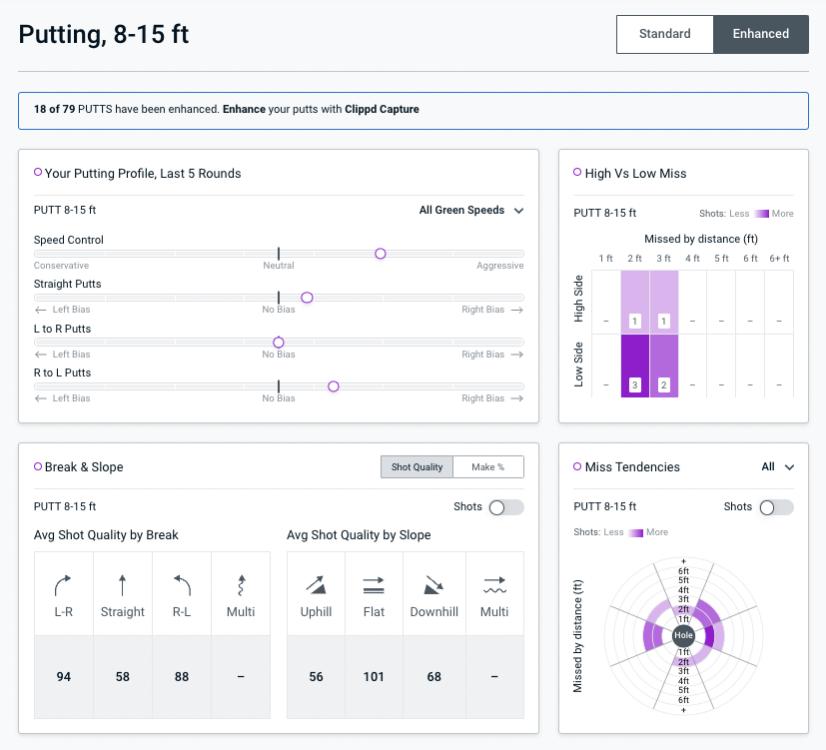Click the Enhanced view button
This screenshot has width=826, height=750.
pyautogui.click(x=760, y=34)
